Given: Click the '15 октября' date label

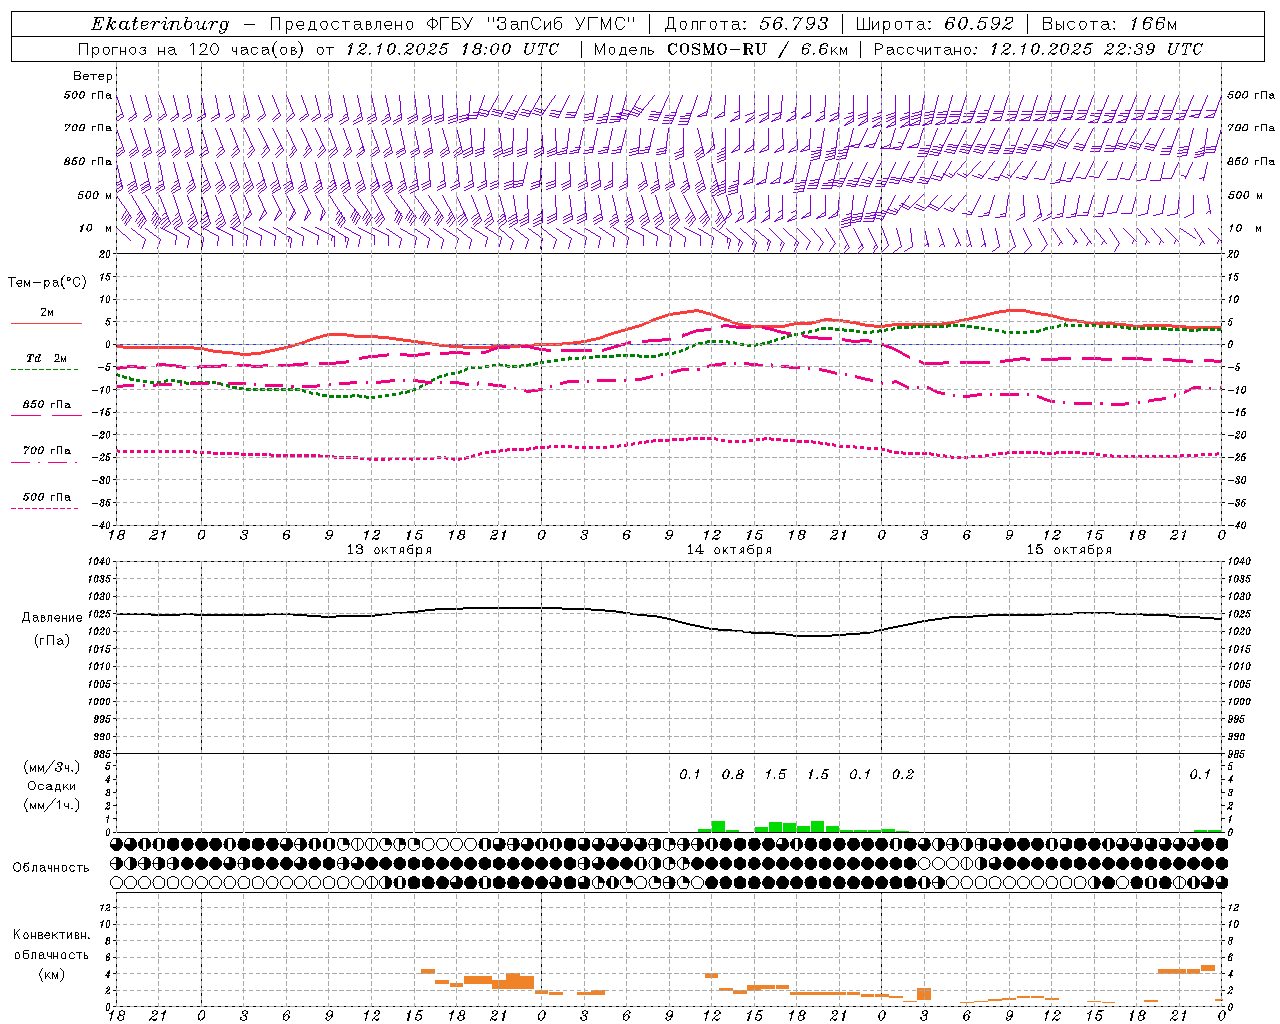Looking at the screenshot, I should pos(1069,550).
